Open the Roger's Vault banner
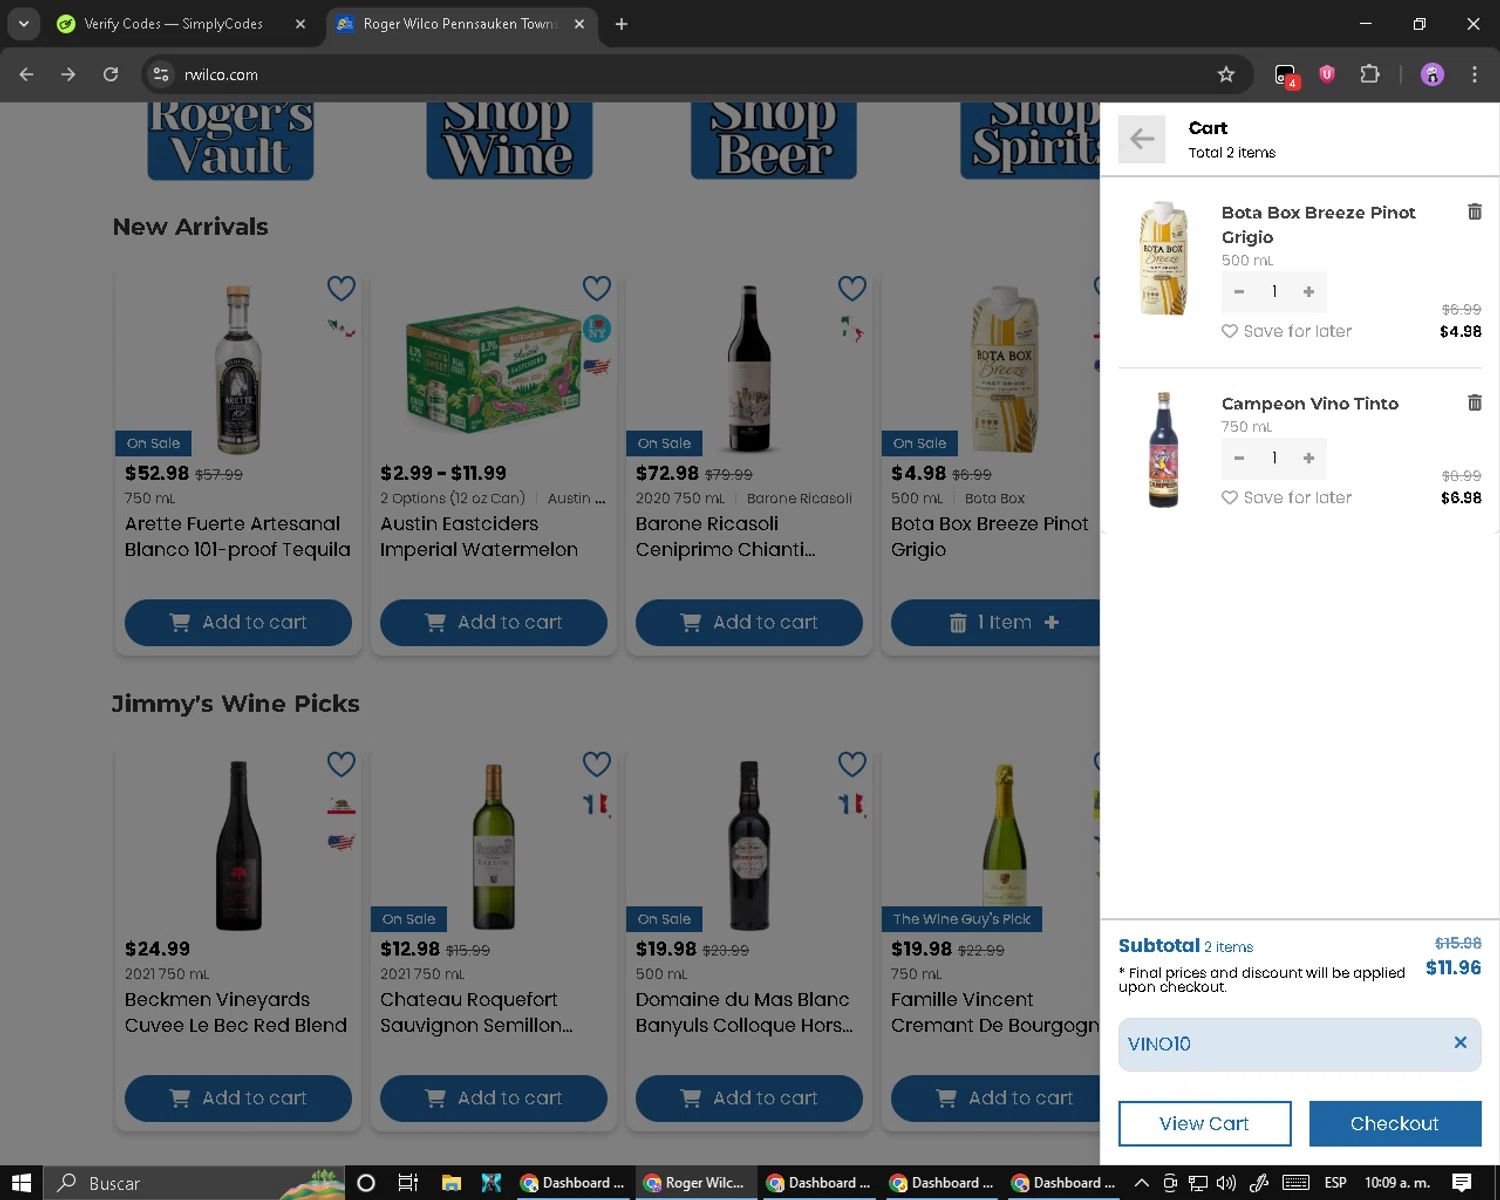Screen dimensions: 1500x1200 click(231, 141)
